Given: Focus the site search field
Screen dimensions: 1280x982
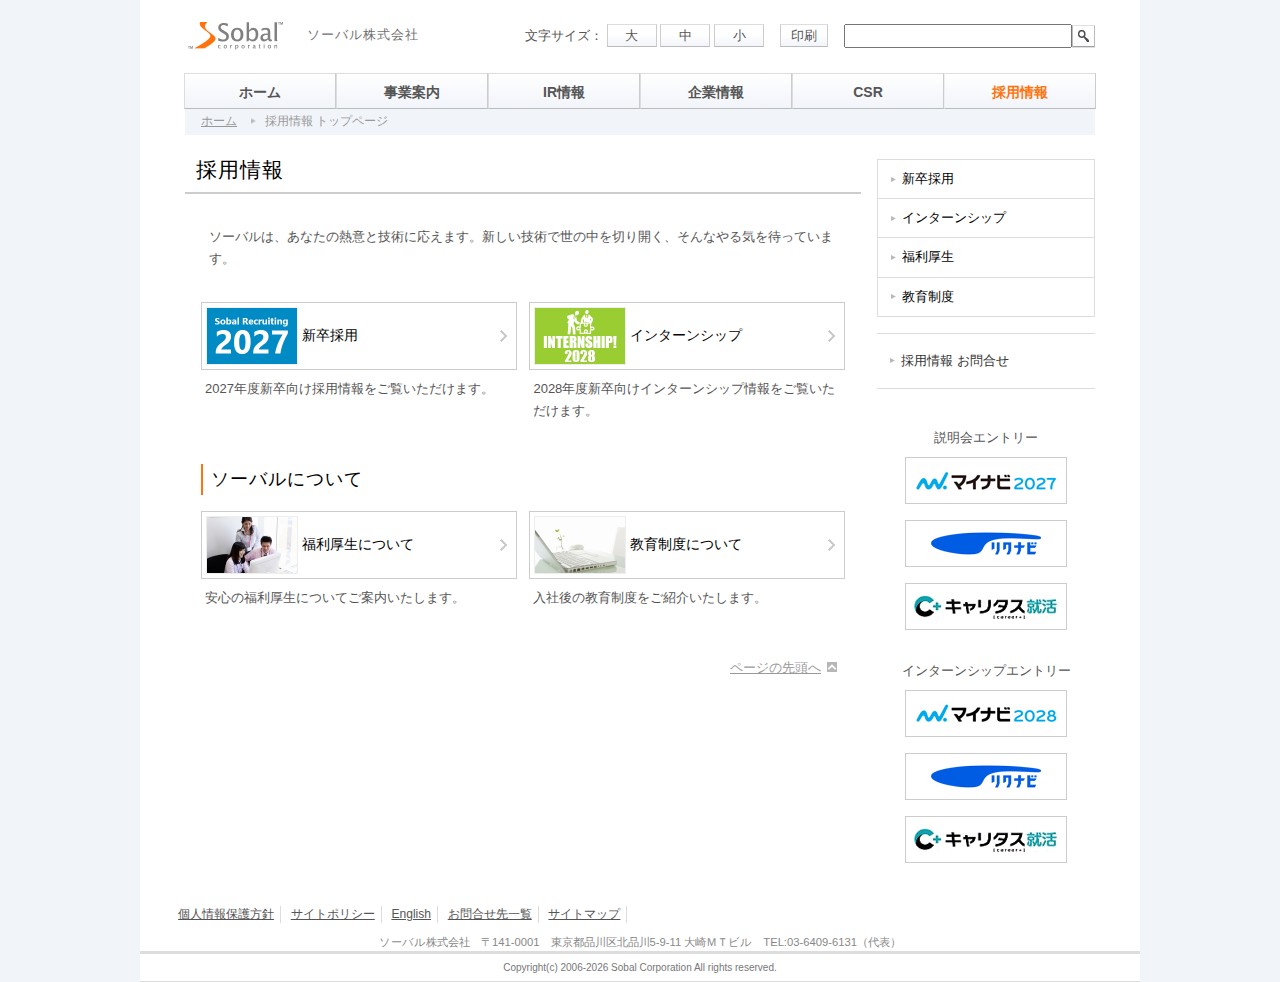Looking at the screenshot, I should [x=958, y=36].
